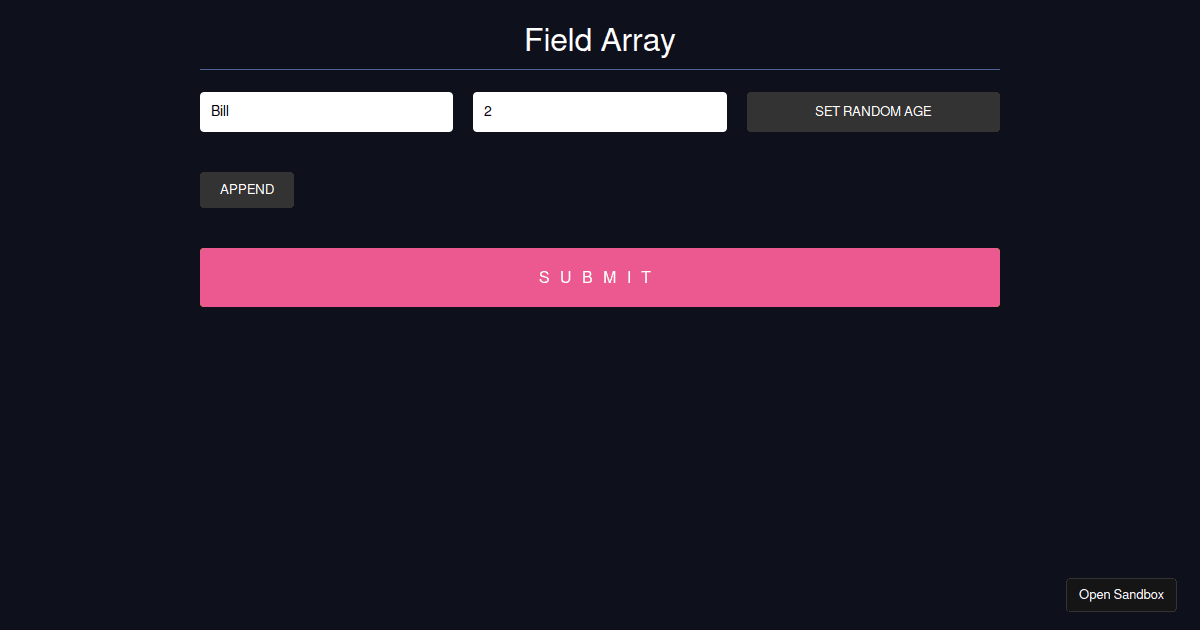Click the middle input of the form row
Screen dimensions: 1200x630
(x=599, y=111)
